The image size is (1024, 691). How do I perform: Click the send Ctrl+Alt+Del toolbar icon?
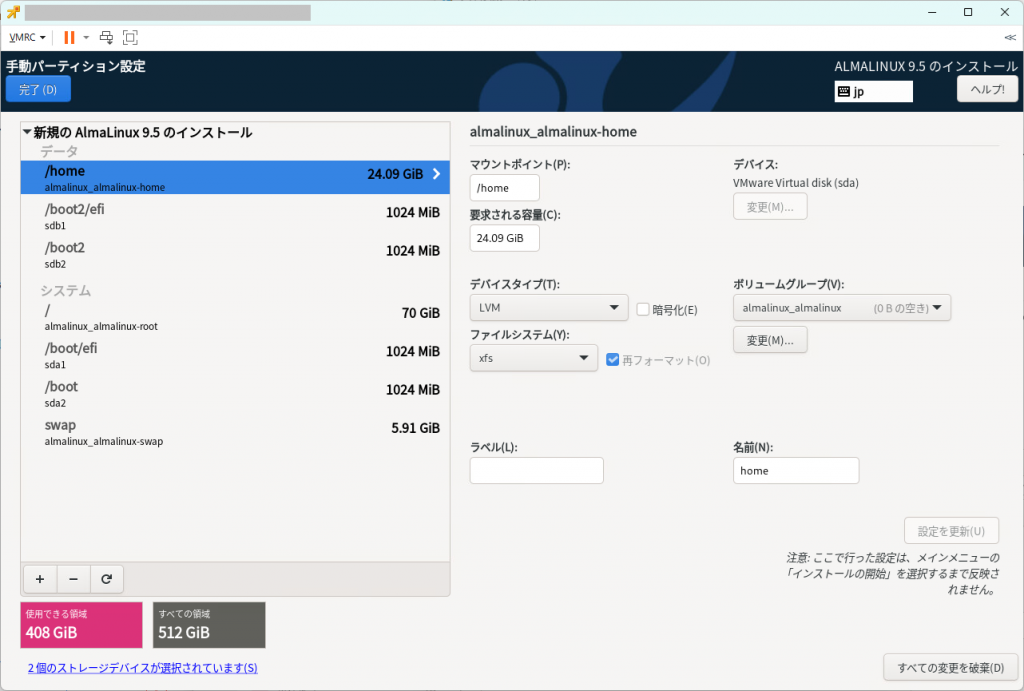point(106,37)
